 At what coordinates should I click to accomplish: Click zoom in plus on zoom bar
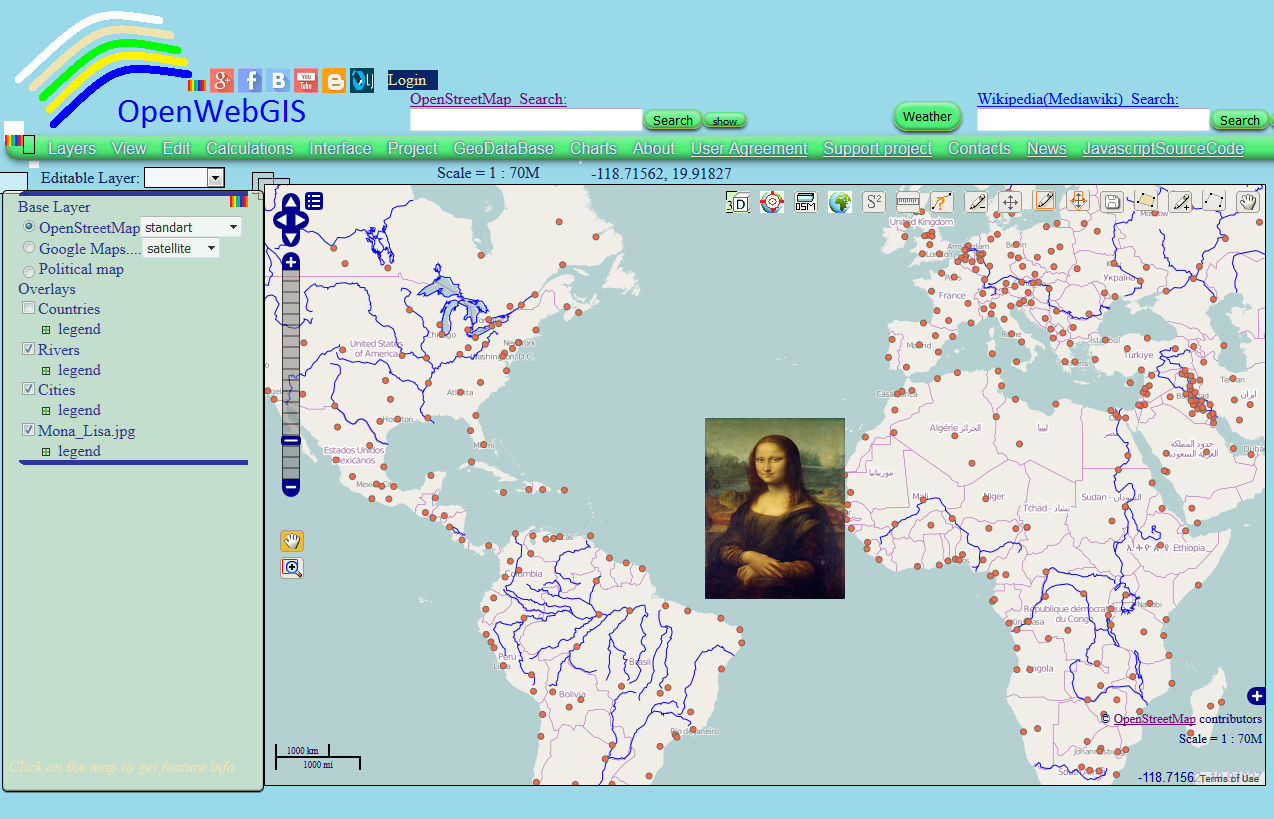(x=291, y=262)
